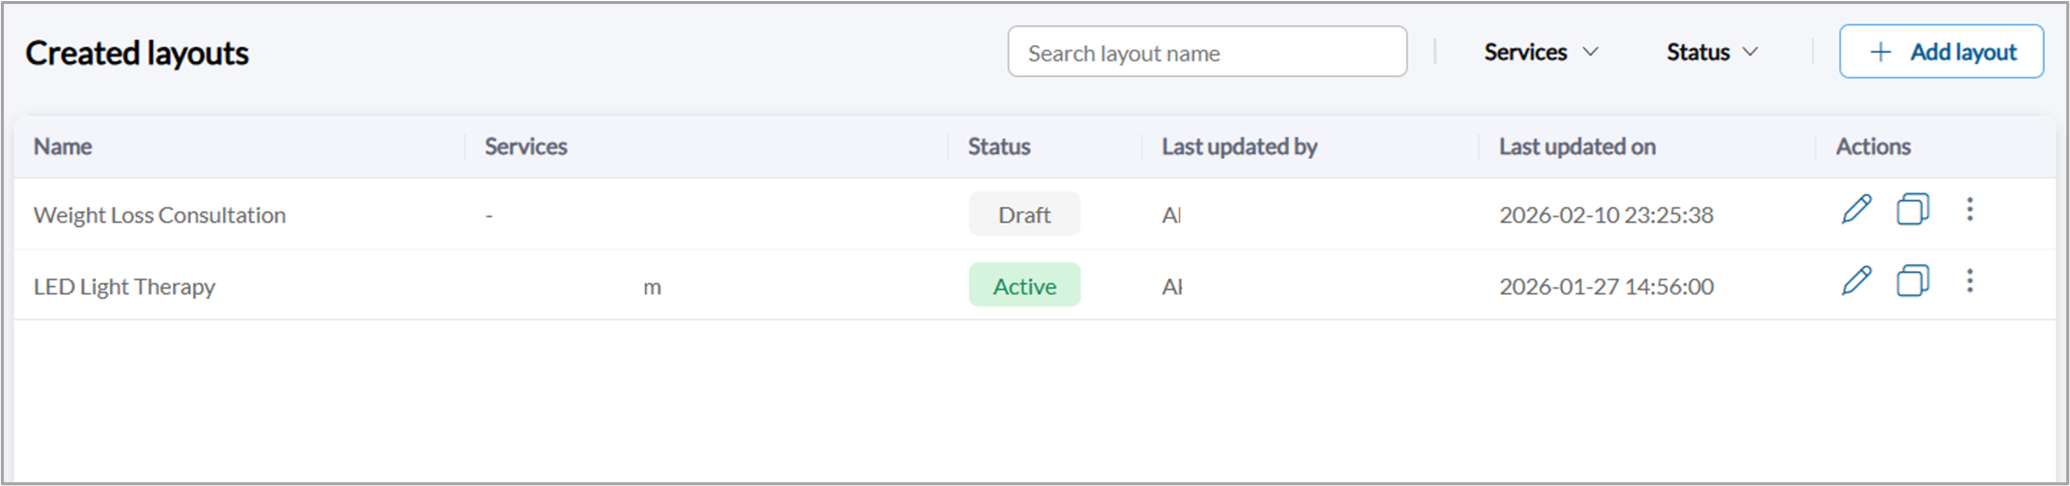
Task: Click the Add layout button
Action: pyautogui.click(x=1941, y=52)
